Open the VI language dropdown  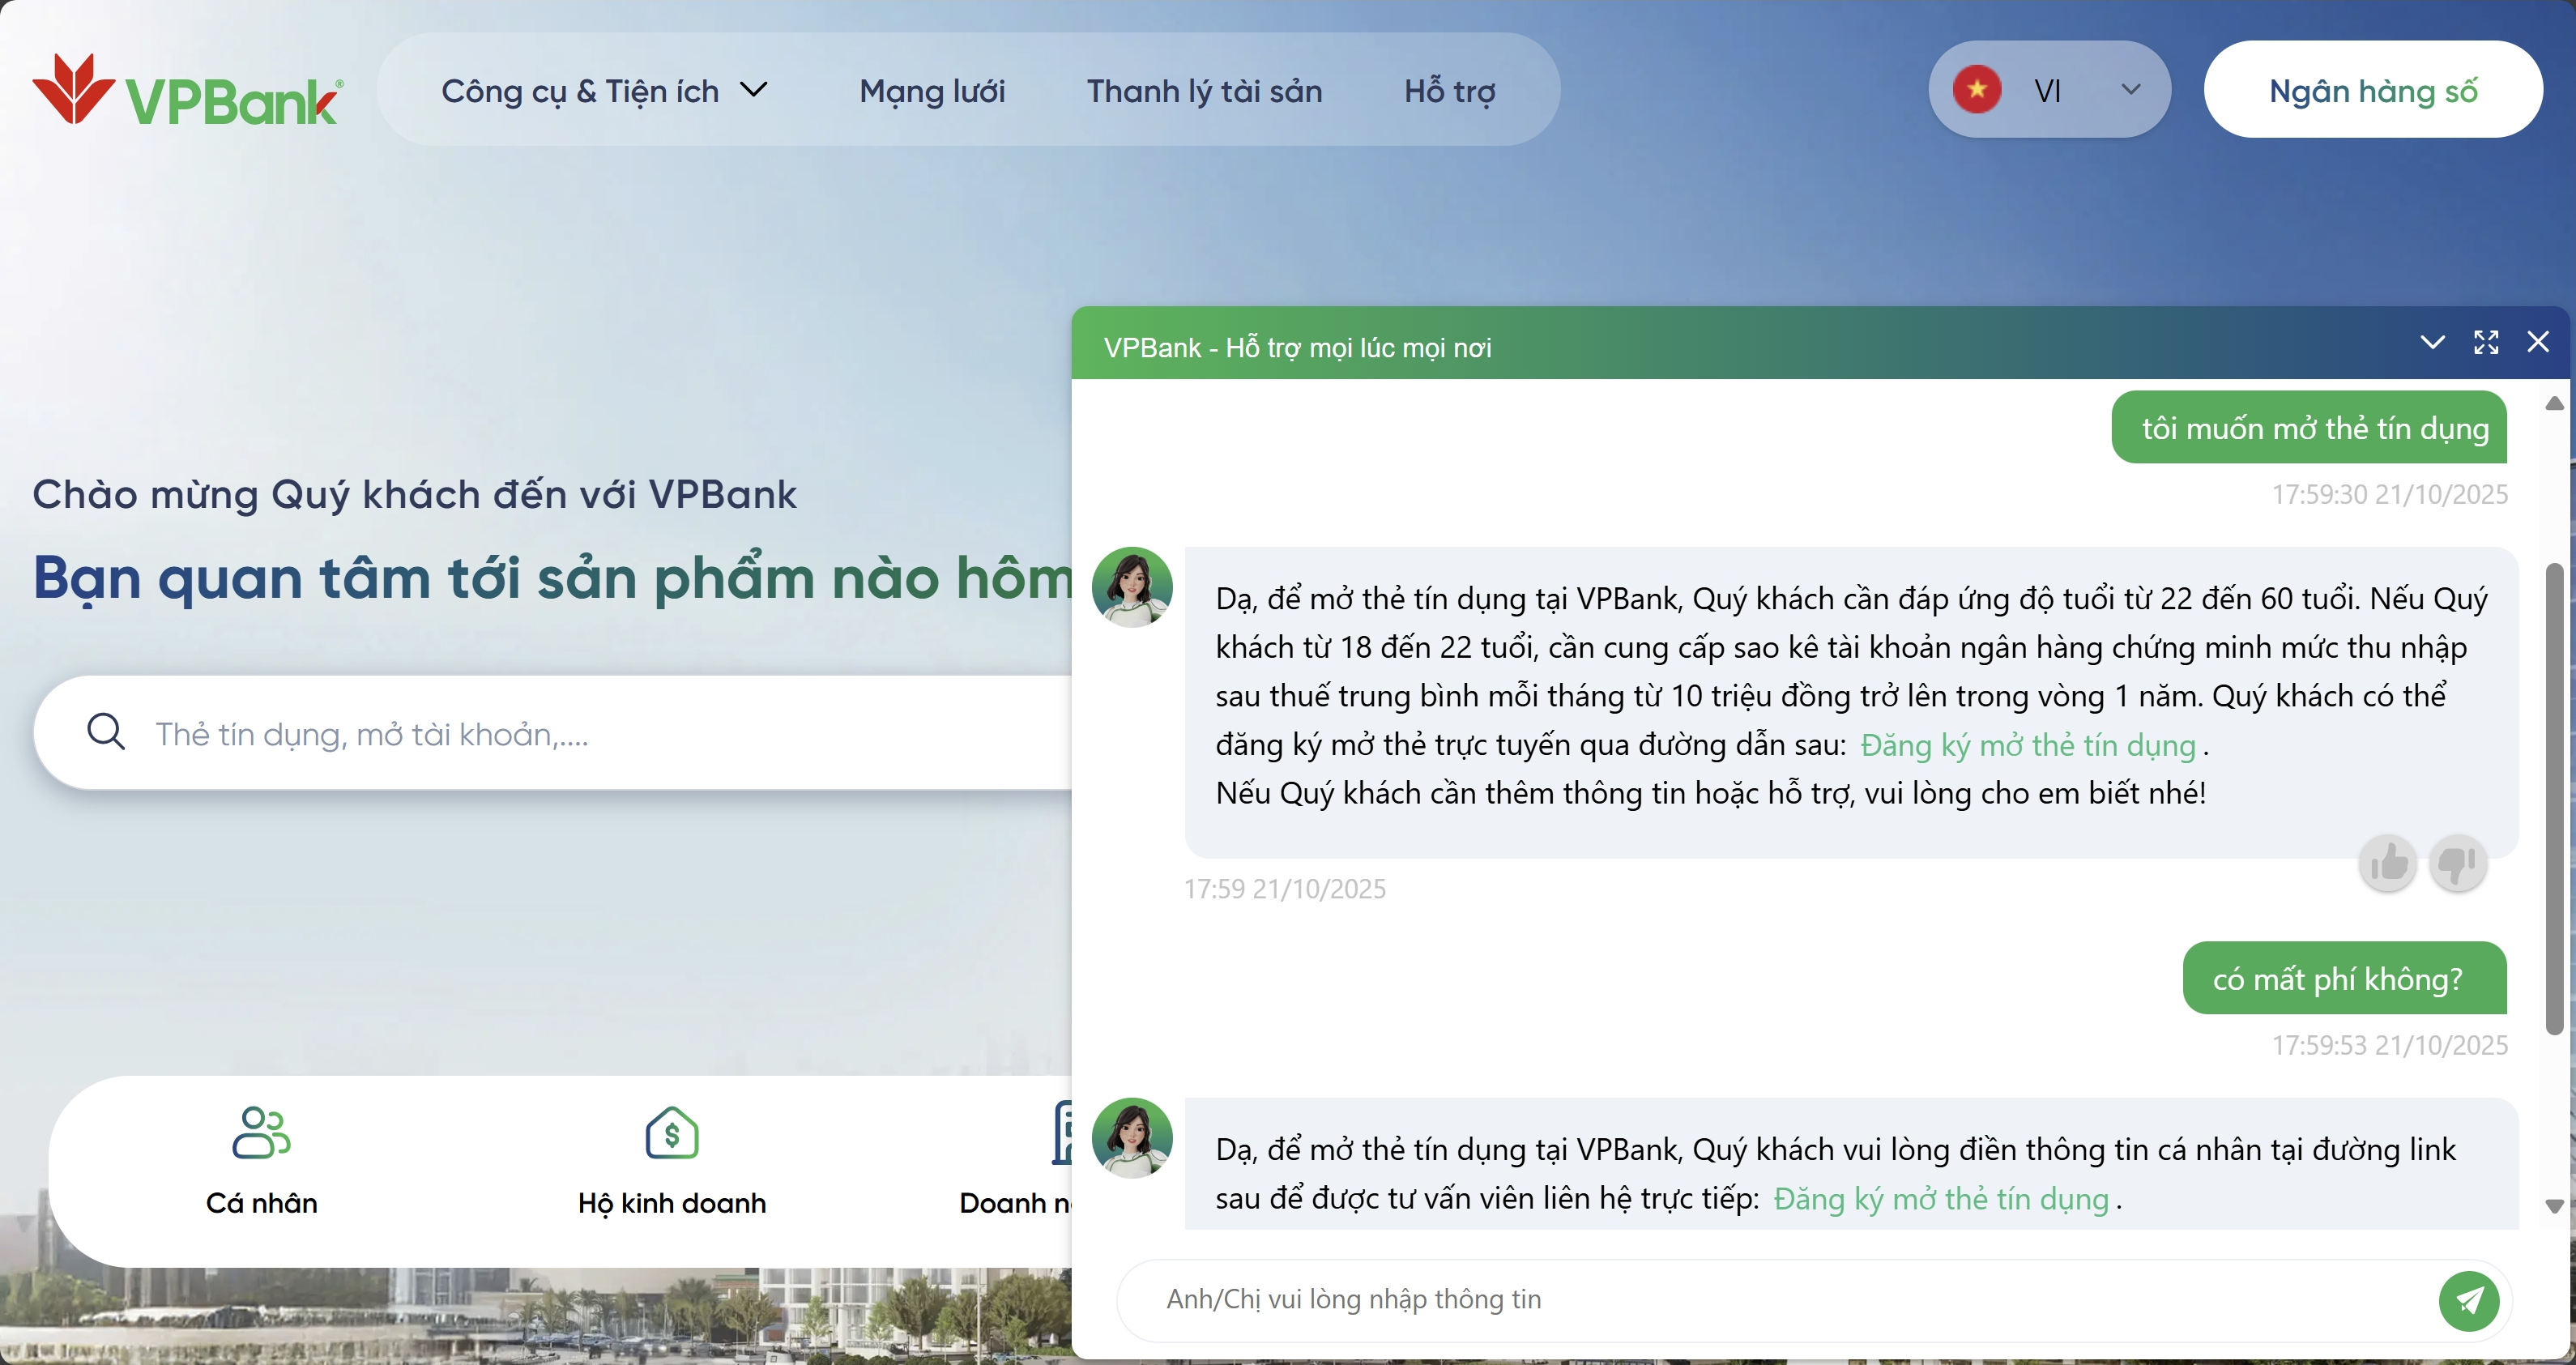point(2049,90)
